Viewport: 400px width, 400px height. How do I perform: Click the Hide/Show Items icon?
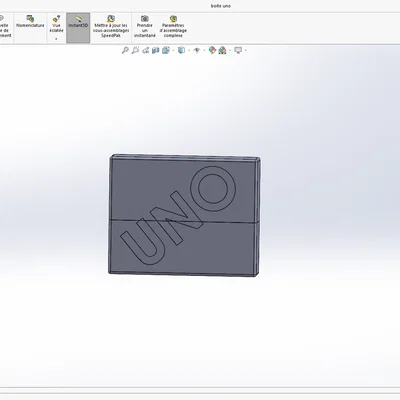(197, 50)
